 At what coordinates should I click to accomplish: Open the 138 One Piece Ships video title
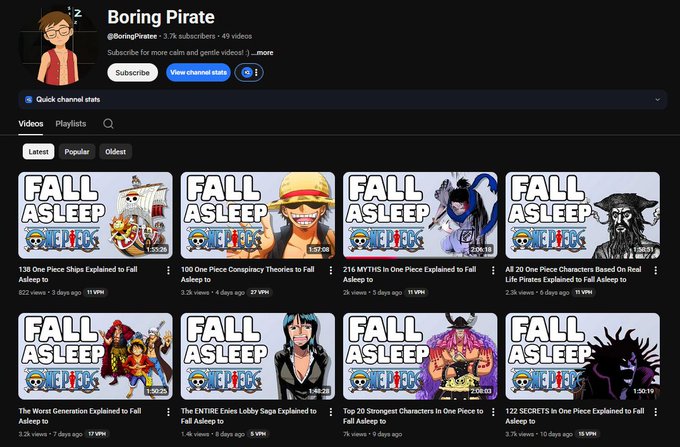pyautogui.click(x=78, y=274)
